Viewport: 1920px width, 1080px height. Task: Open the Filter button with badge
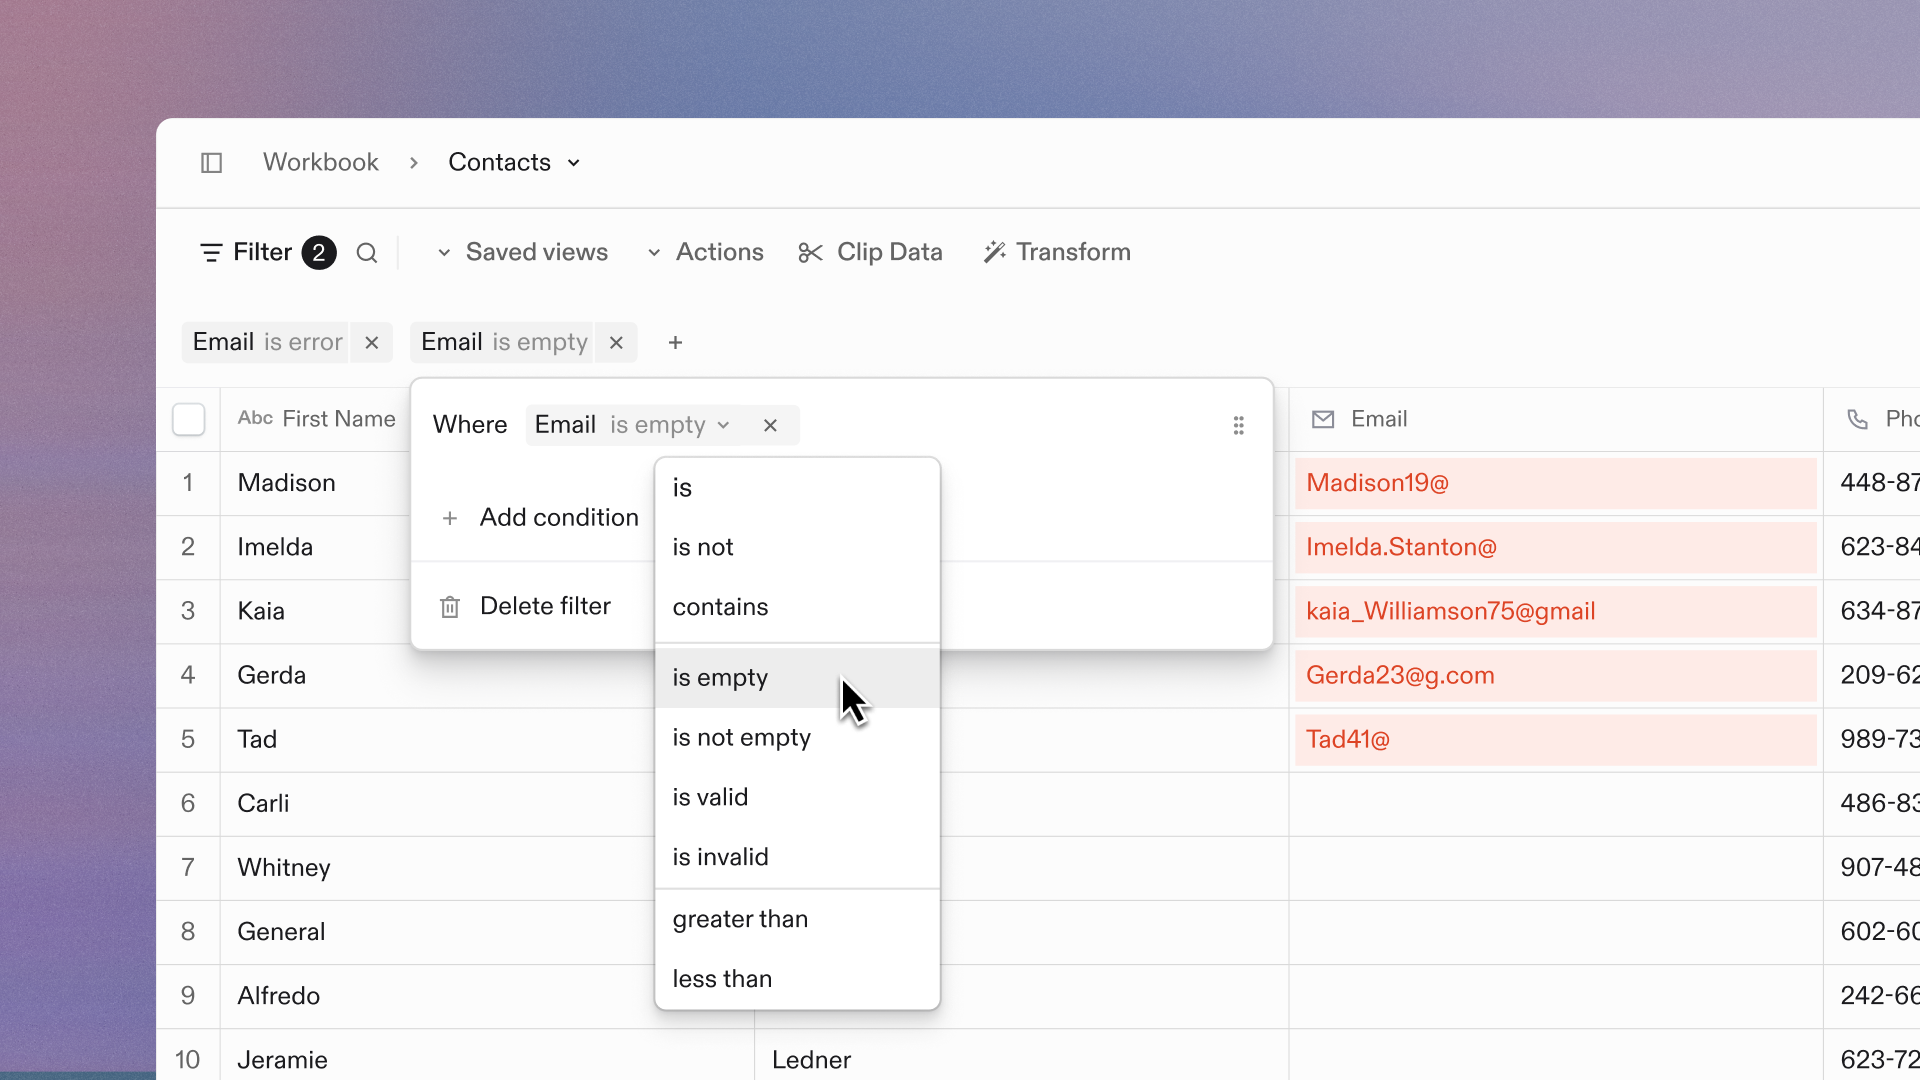point(267,252)
